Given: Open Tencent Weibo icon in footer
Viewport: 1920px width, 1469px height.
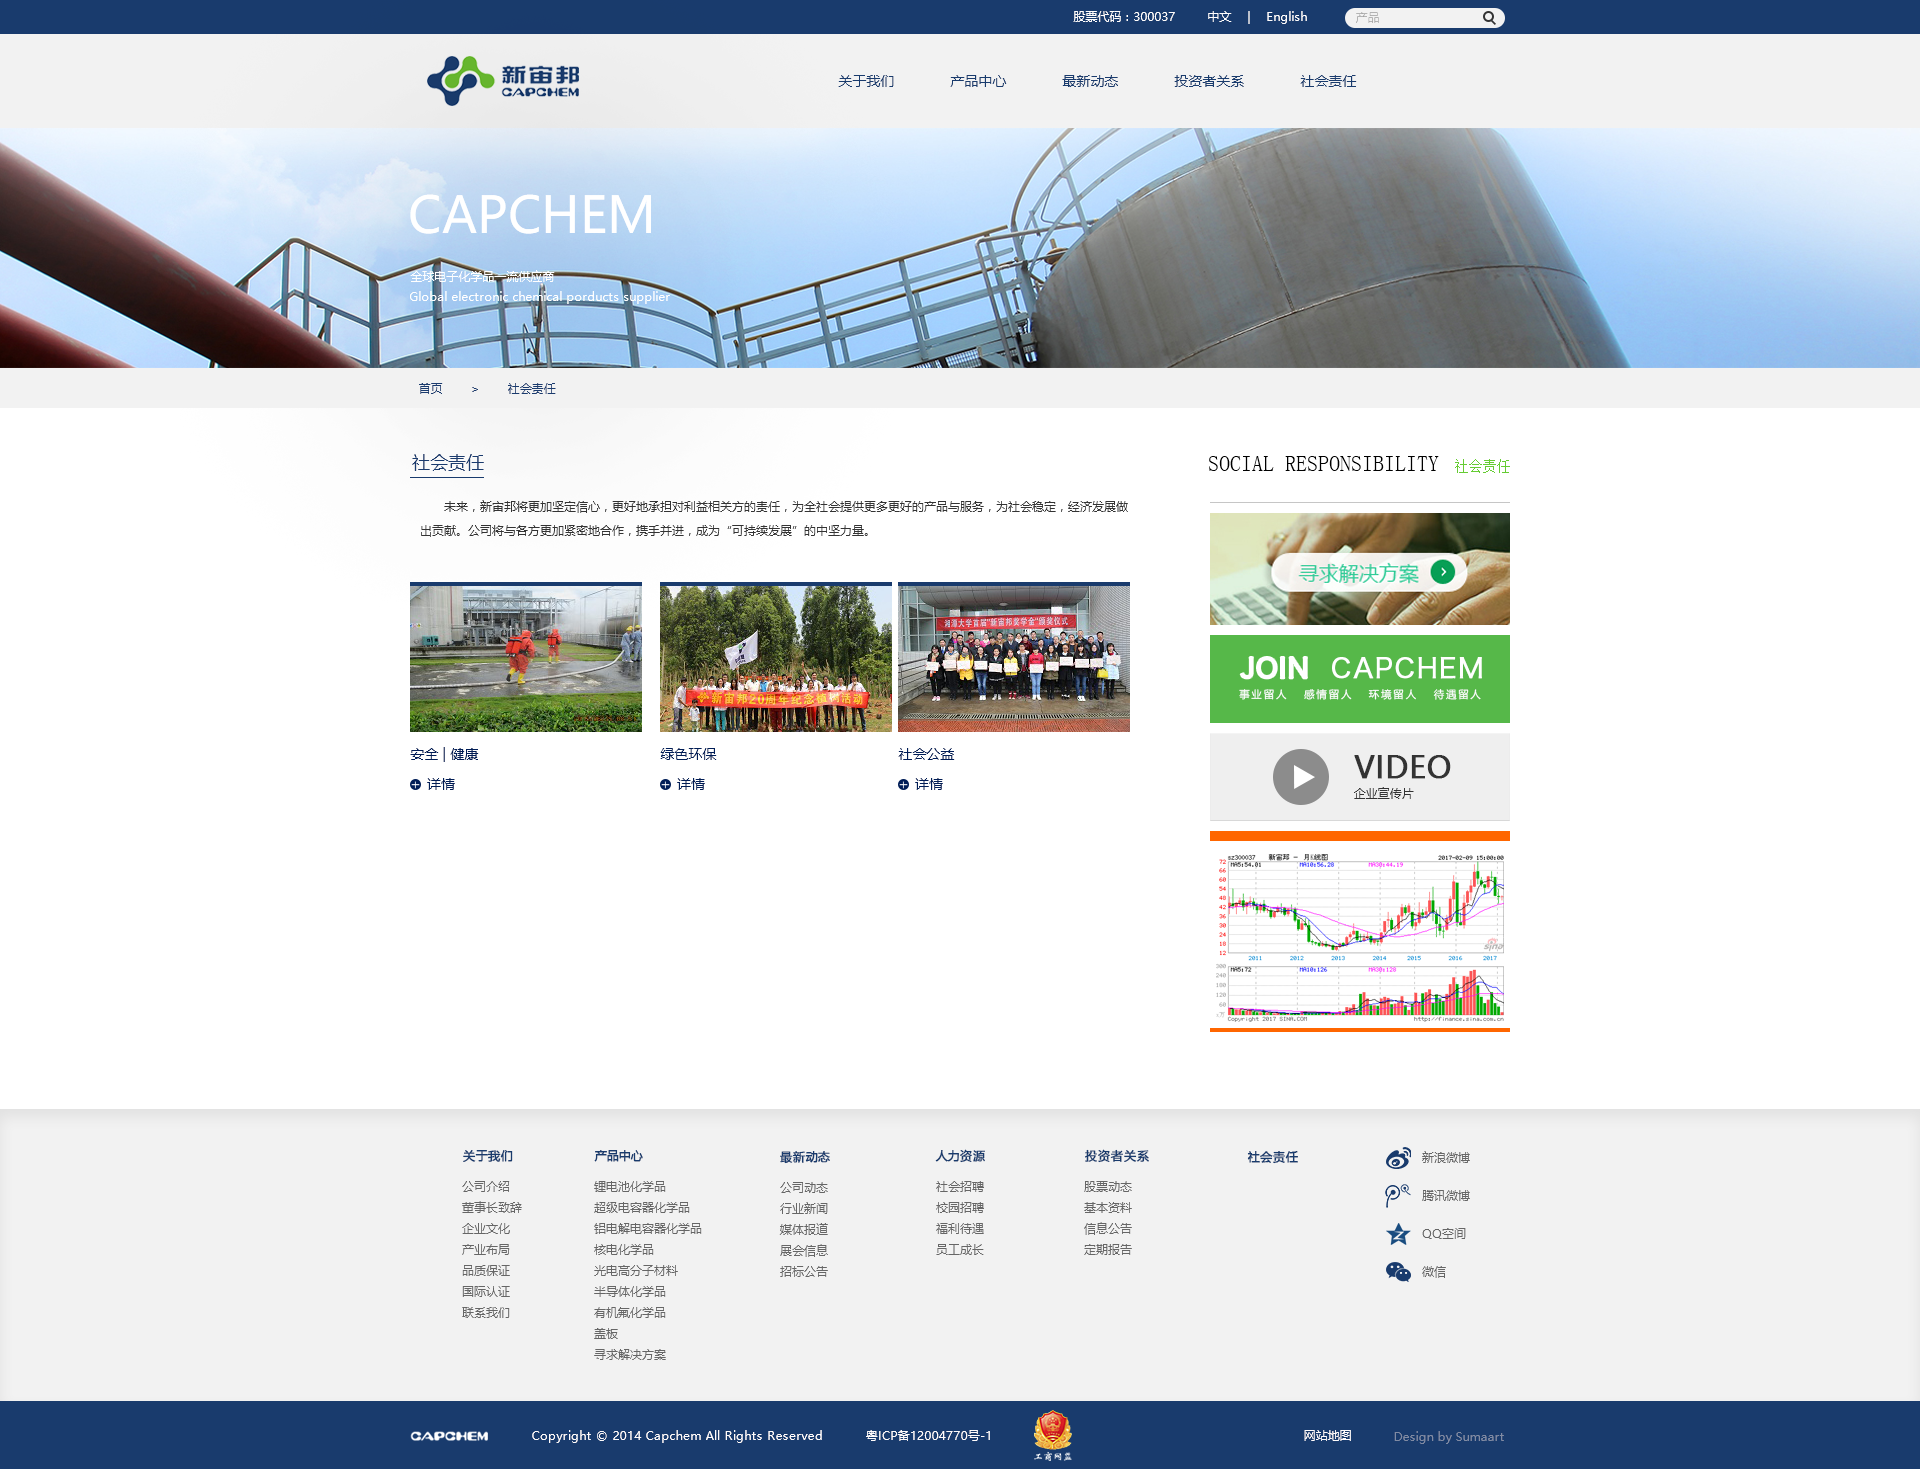Looking at the screenshot, I should point(1398,1196).
